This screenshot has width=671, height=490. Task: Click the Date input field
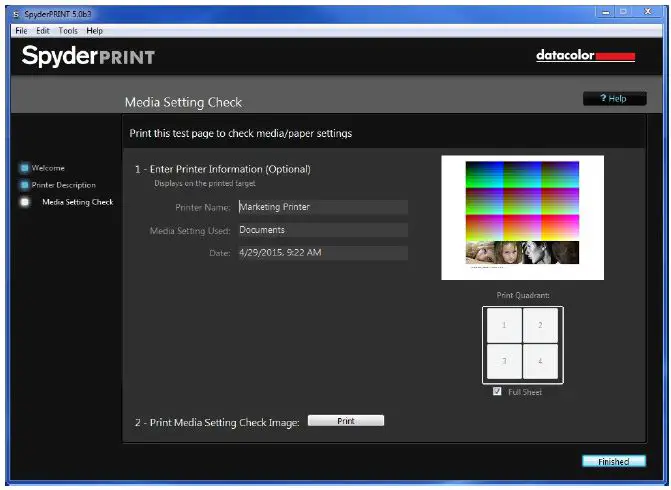click(x=323, y=253)
